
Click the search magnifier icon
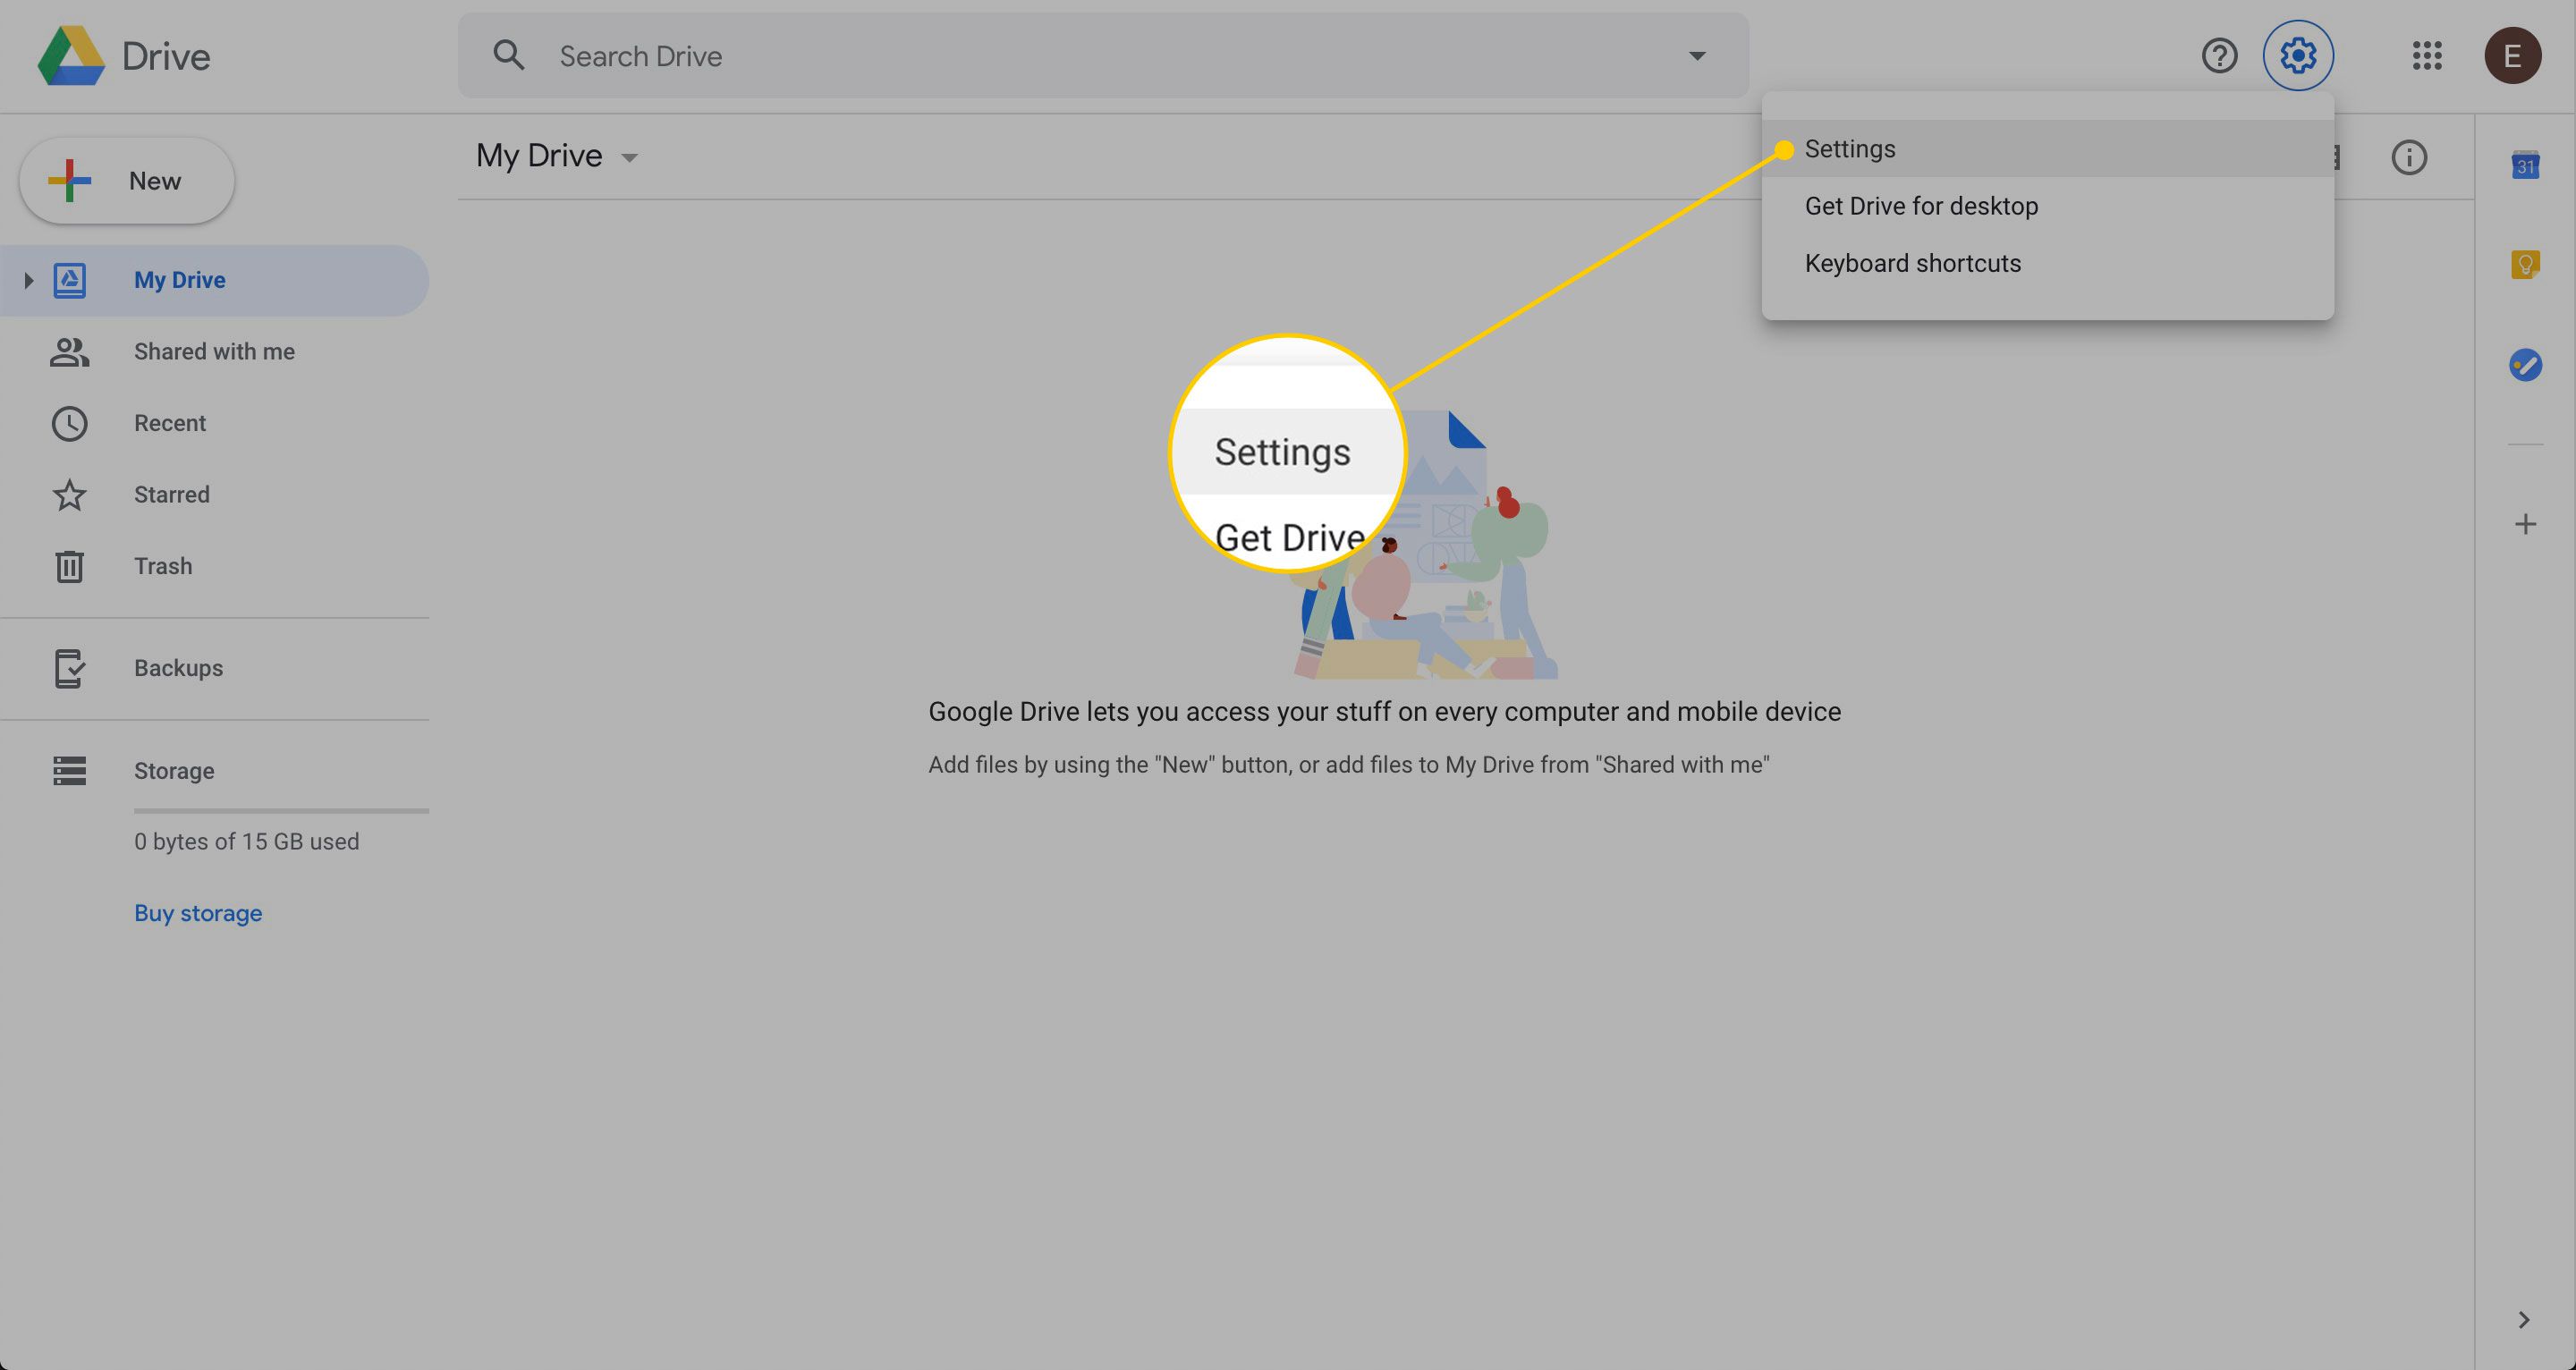click(509, 55)
